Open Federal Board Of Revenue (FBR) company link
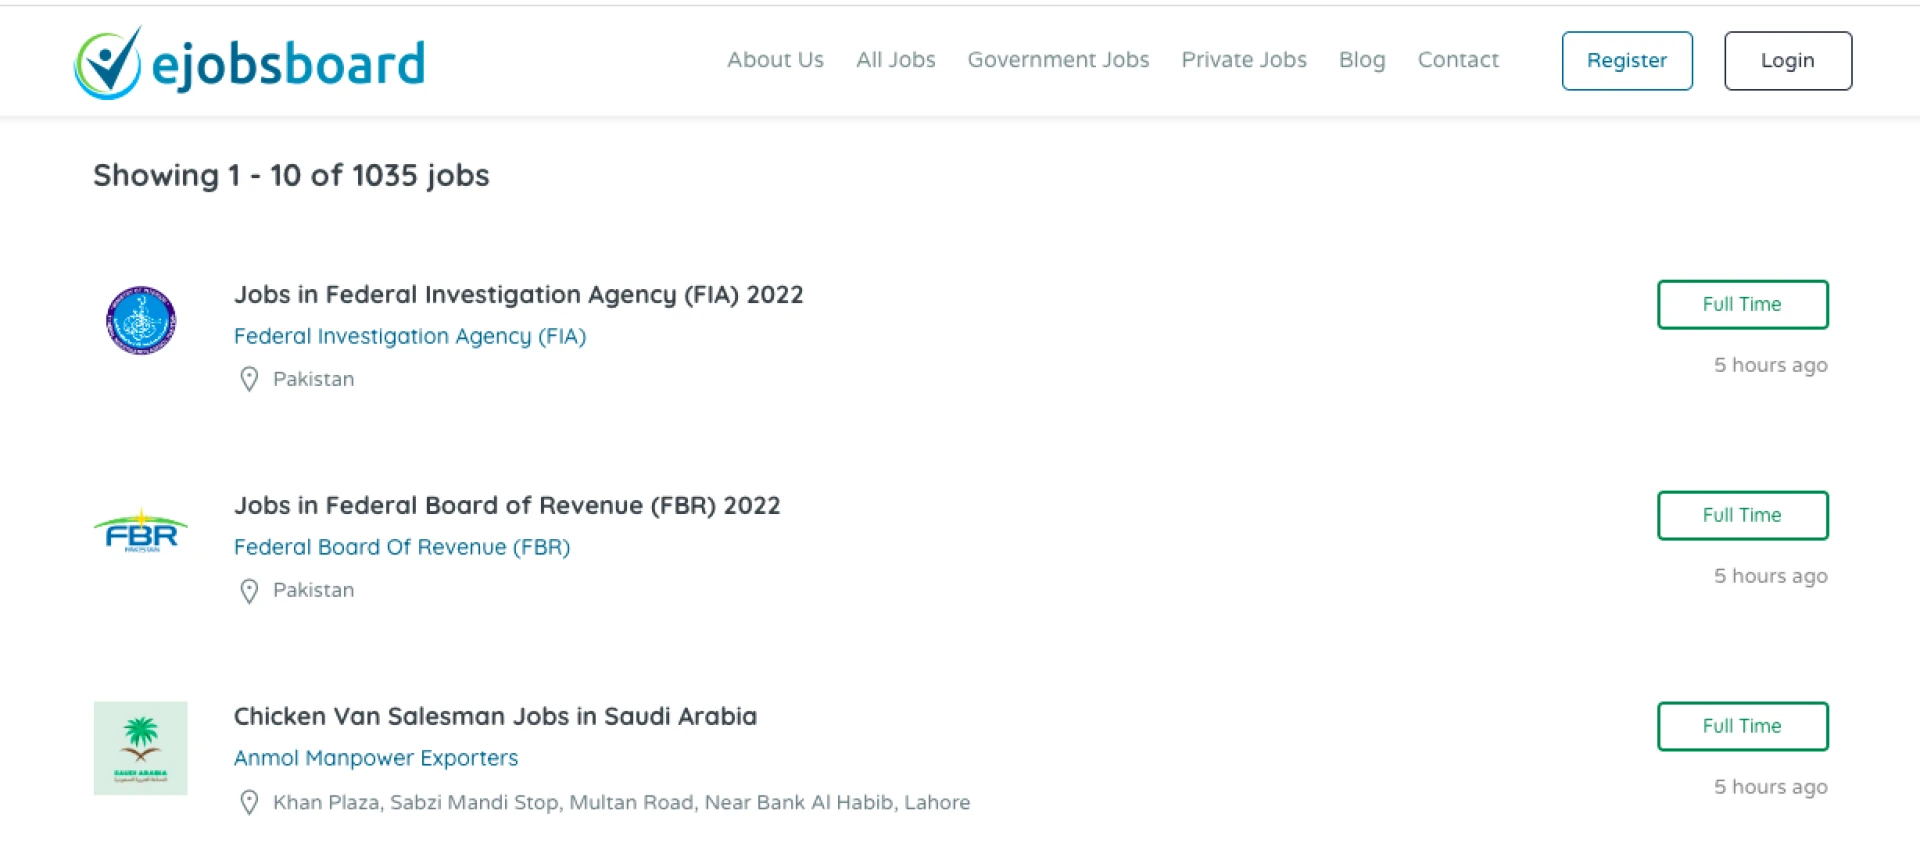1920x864 pixels. point(402,548)
